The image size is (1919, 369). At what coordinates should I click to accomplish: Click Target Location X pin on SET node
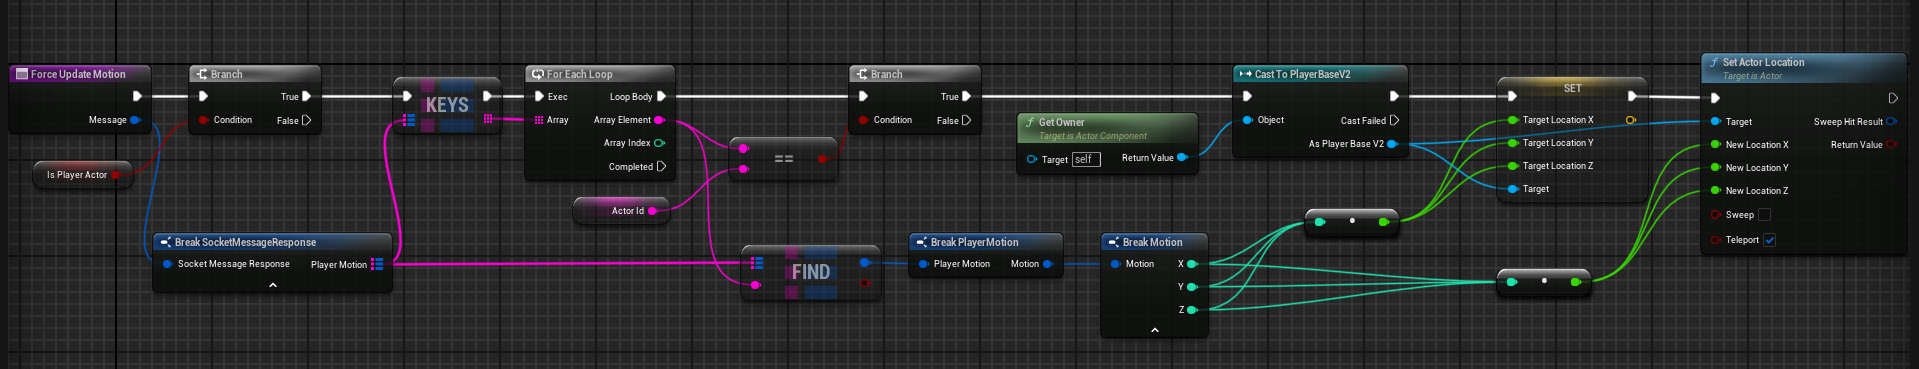pyautogui.click(x=1513, y=120)
